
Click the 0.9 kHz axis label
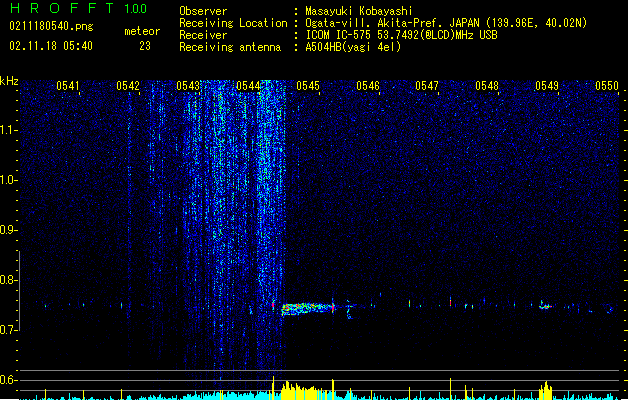coord(9,230)
